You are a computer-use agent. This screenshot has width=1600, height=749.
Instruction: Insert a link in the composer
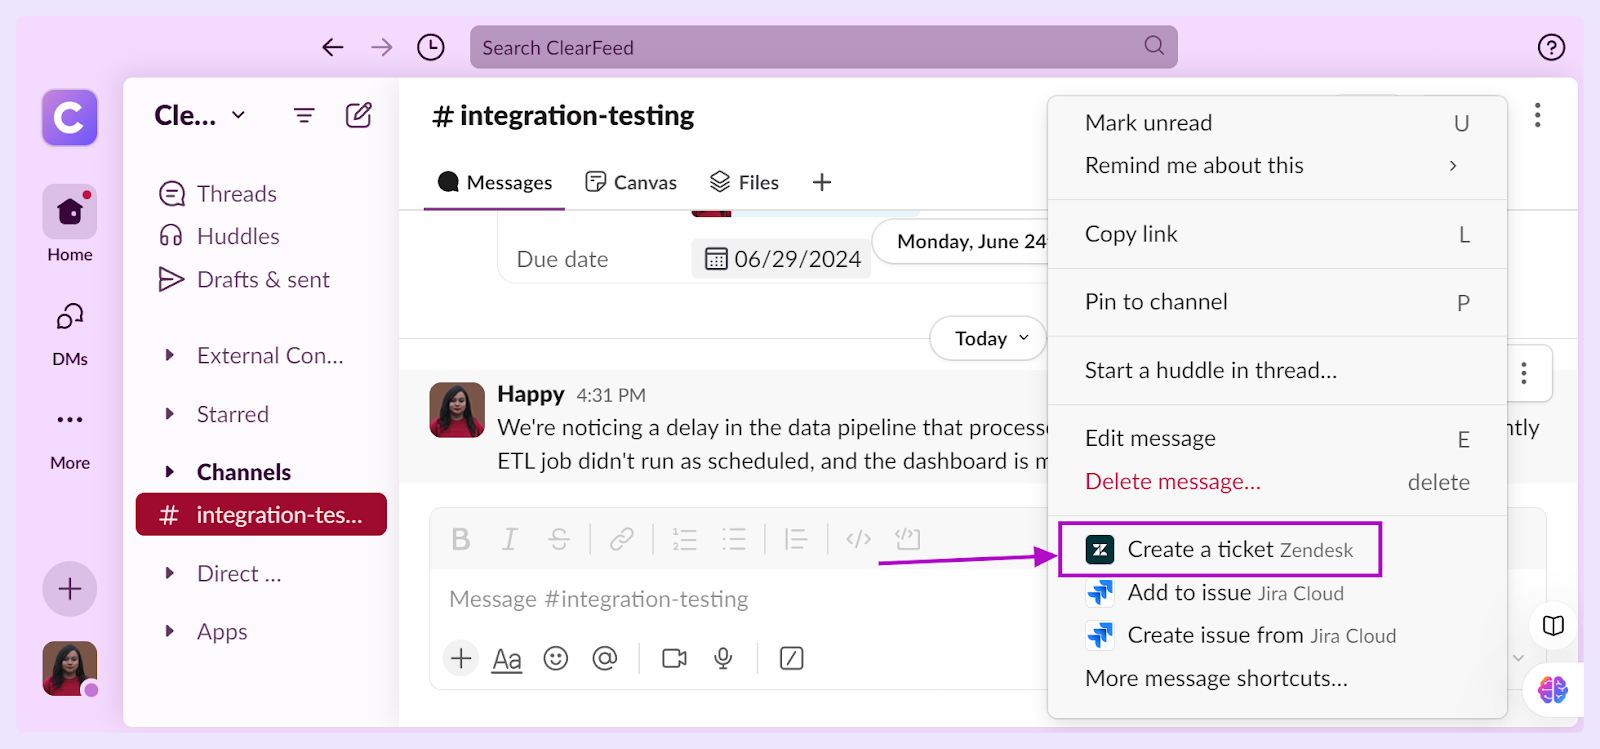pos(622,539)
